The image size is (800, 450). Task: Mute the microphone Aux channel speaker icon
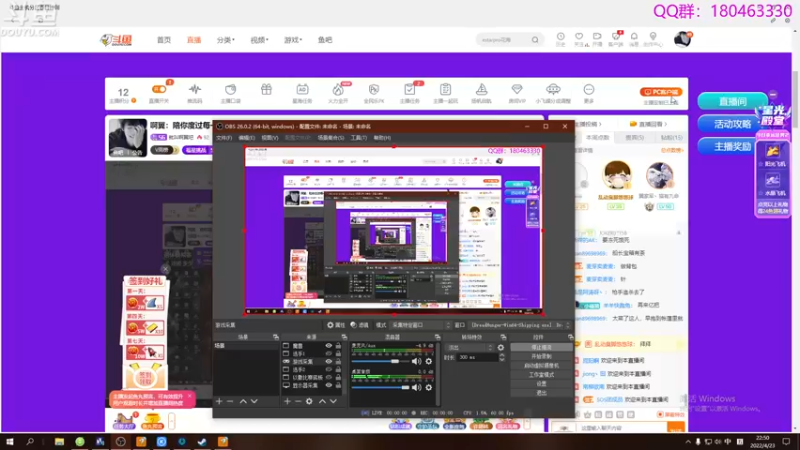pos(417,361)
